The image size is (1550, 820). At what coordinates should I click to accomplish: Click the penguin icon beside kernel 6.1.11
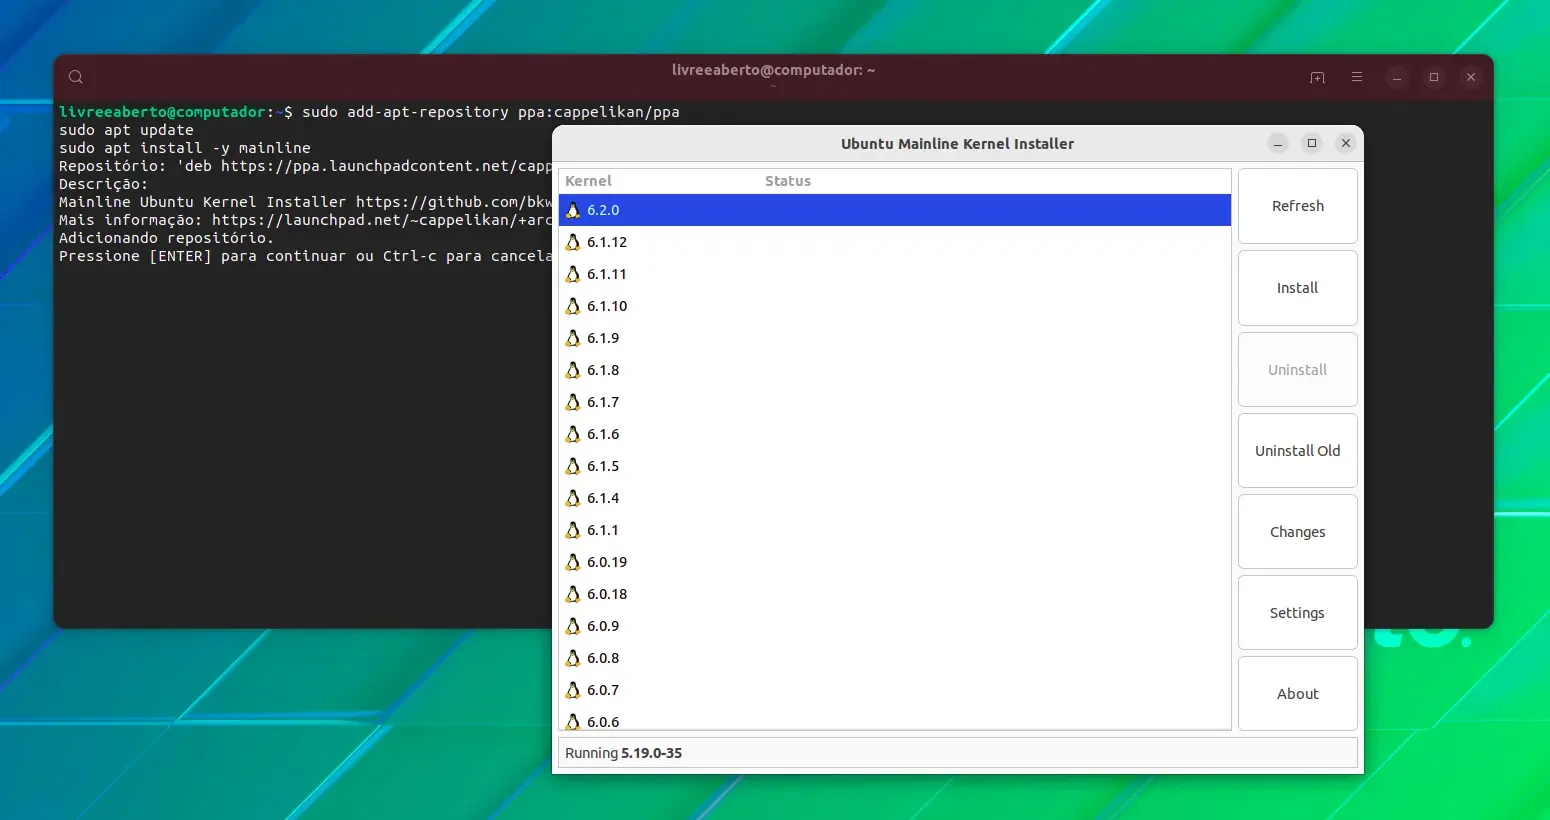click(x=573, y=274)
